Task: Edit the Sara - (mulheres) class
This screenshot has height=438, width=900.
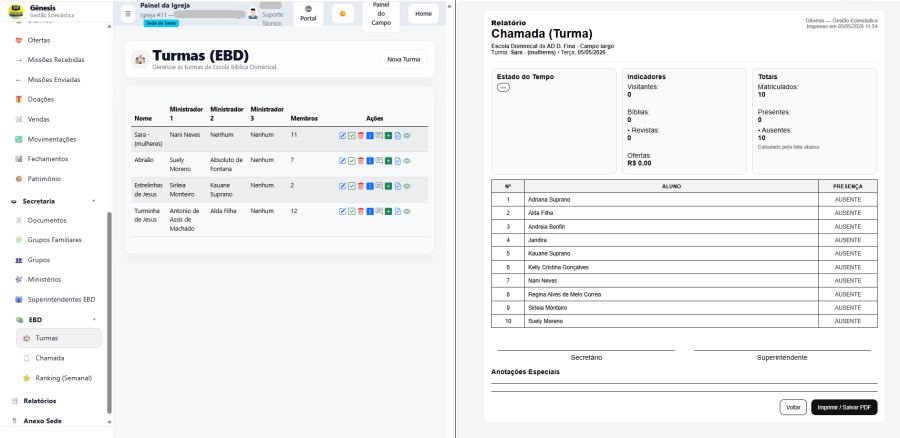Action: 343,135
